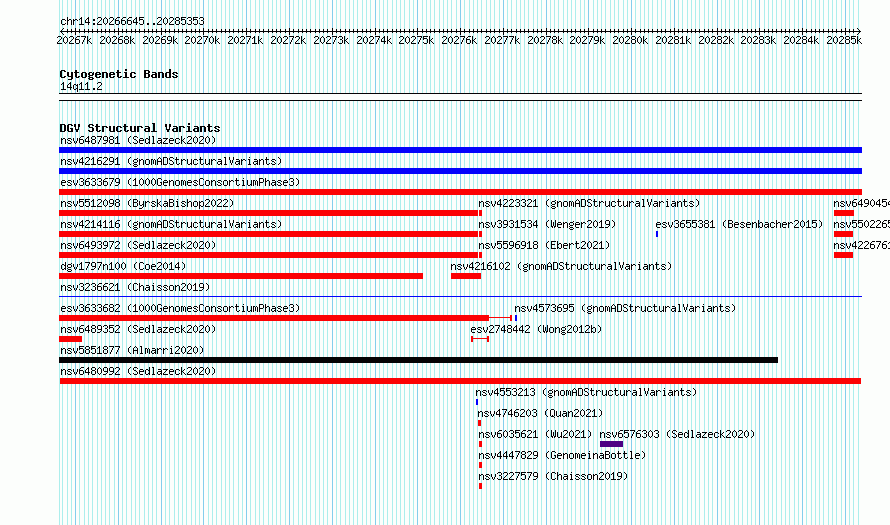Click the 20270k ruler position
This screenshot has width=890, height=525.
[202, 40]
